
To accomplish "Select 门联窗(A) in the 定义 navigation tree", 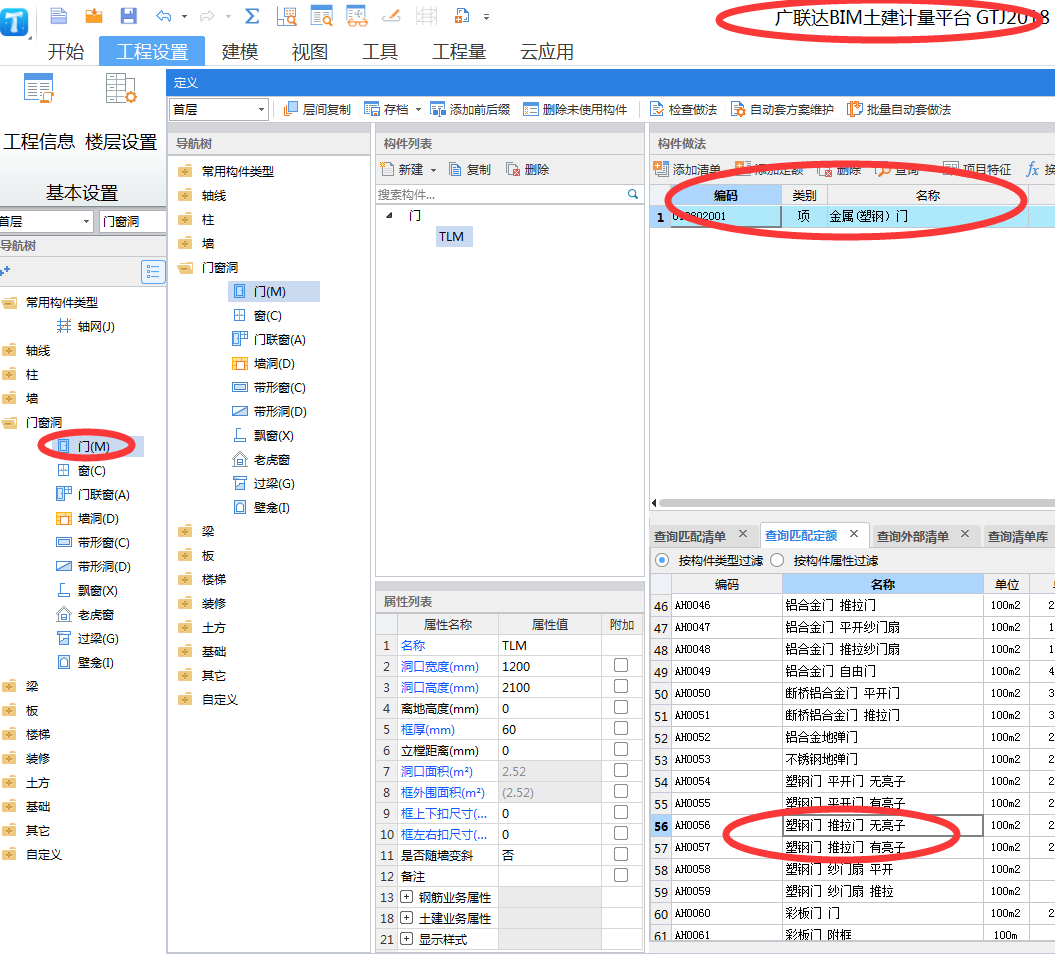I will pyautogui.click(x=269, y=340).
